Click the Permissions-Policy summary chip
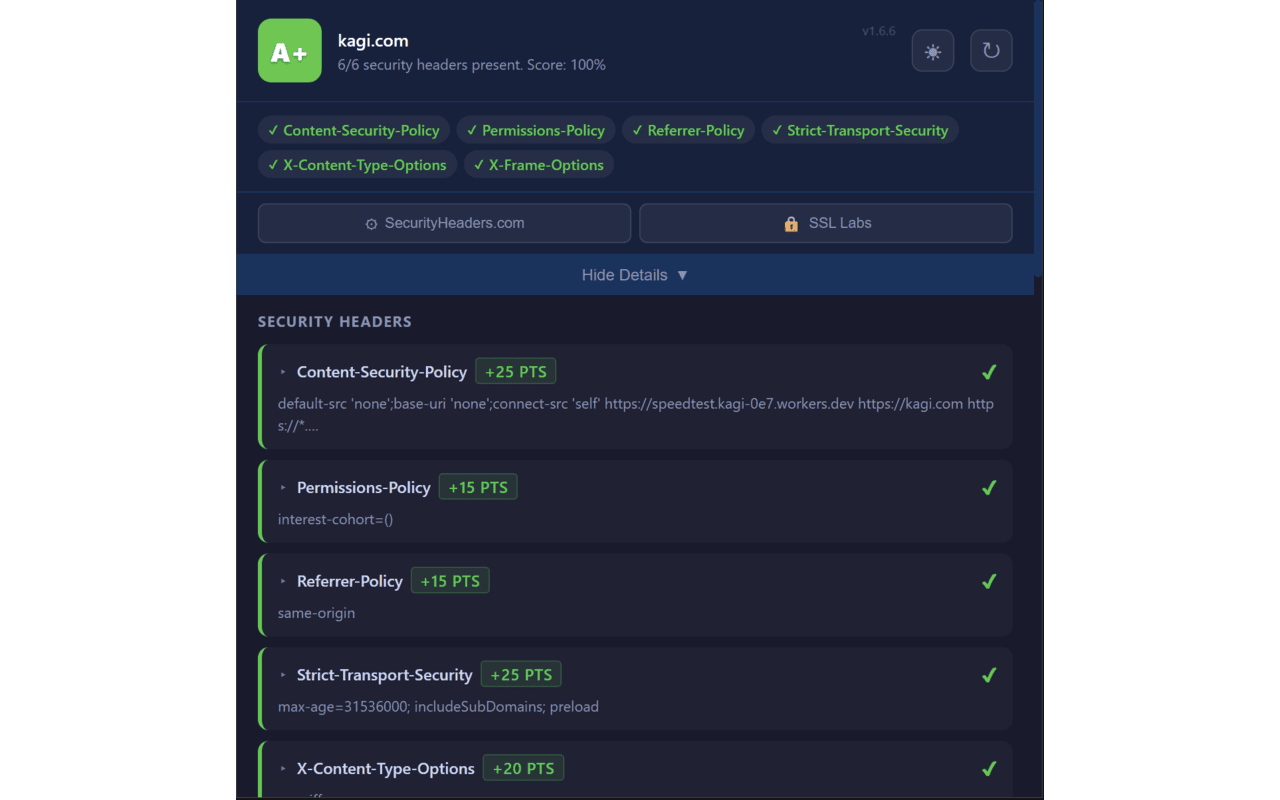 click(536, 130)
